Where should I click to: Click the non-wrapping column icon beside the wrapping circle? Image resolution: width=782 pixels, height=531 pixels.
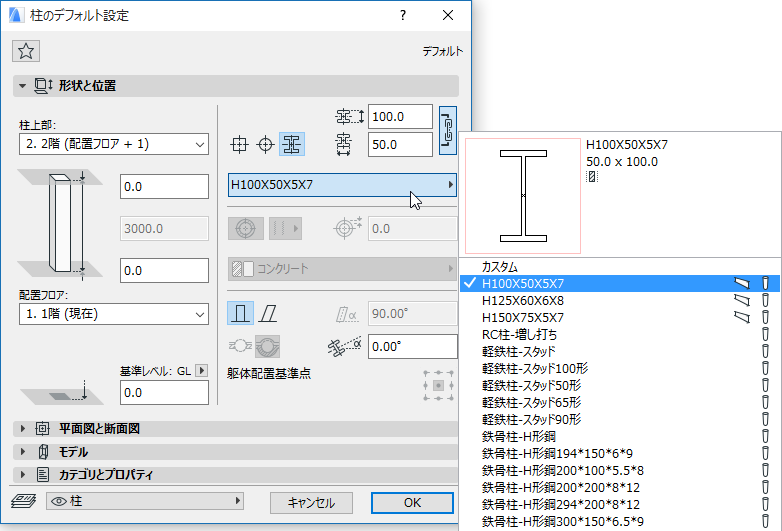tap(240, 346)
